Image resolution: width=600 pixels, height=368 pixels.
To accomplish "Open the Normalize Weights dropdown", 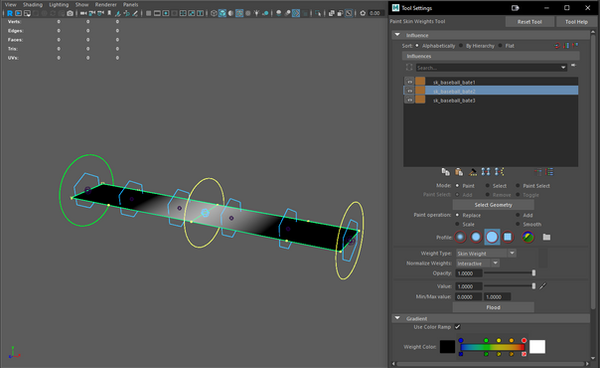I will [x=495, y=263].
